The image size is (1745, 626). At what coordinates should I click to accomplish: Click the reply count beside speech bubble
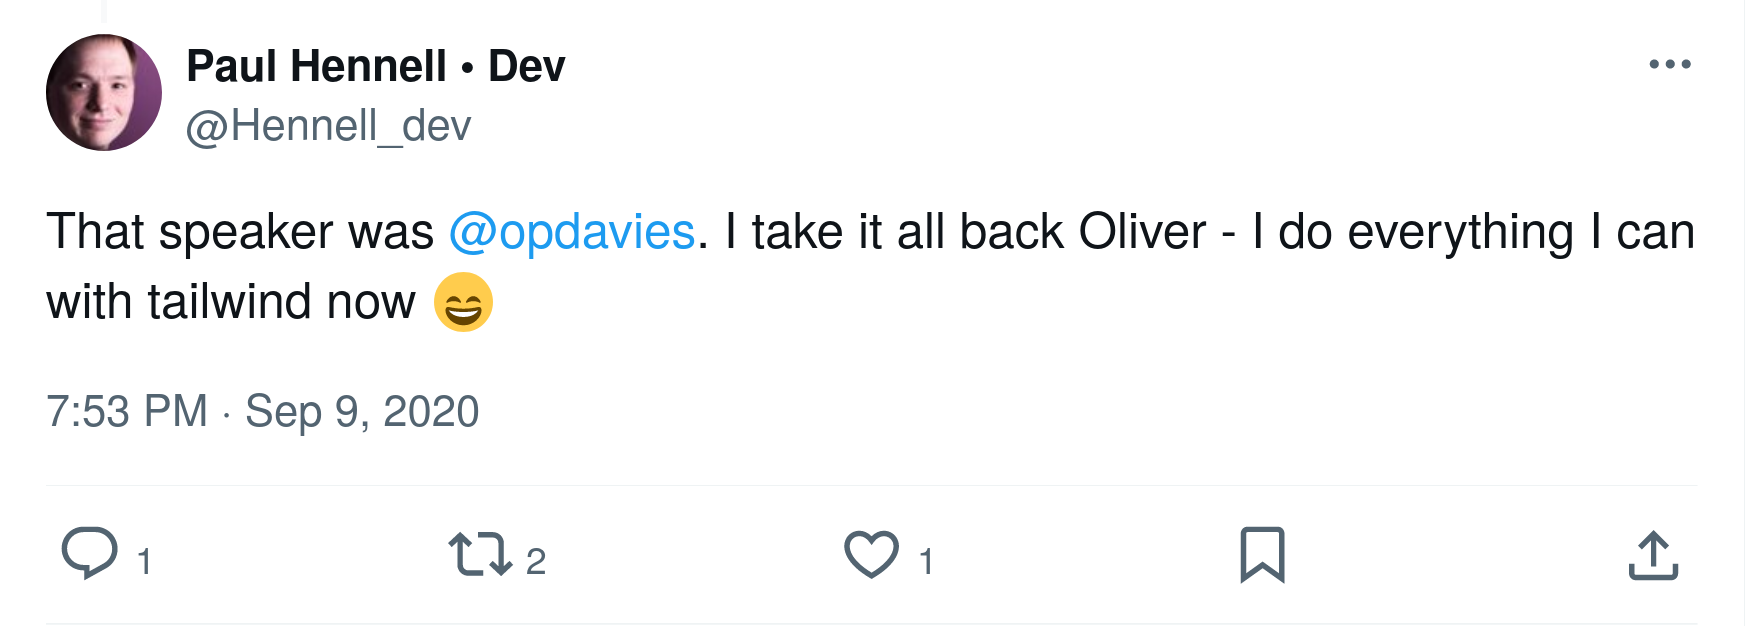click(145, 562)
